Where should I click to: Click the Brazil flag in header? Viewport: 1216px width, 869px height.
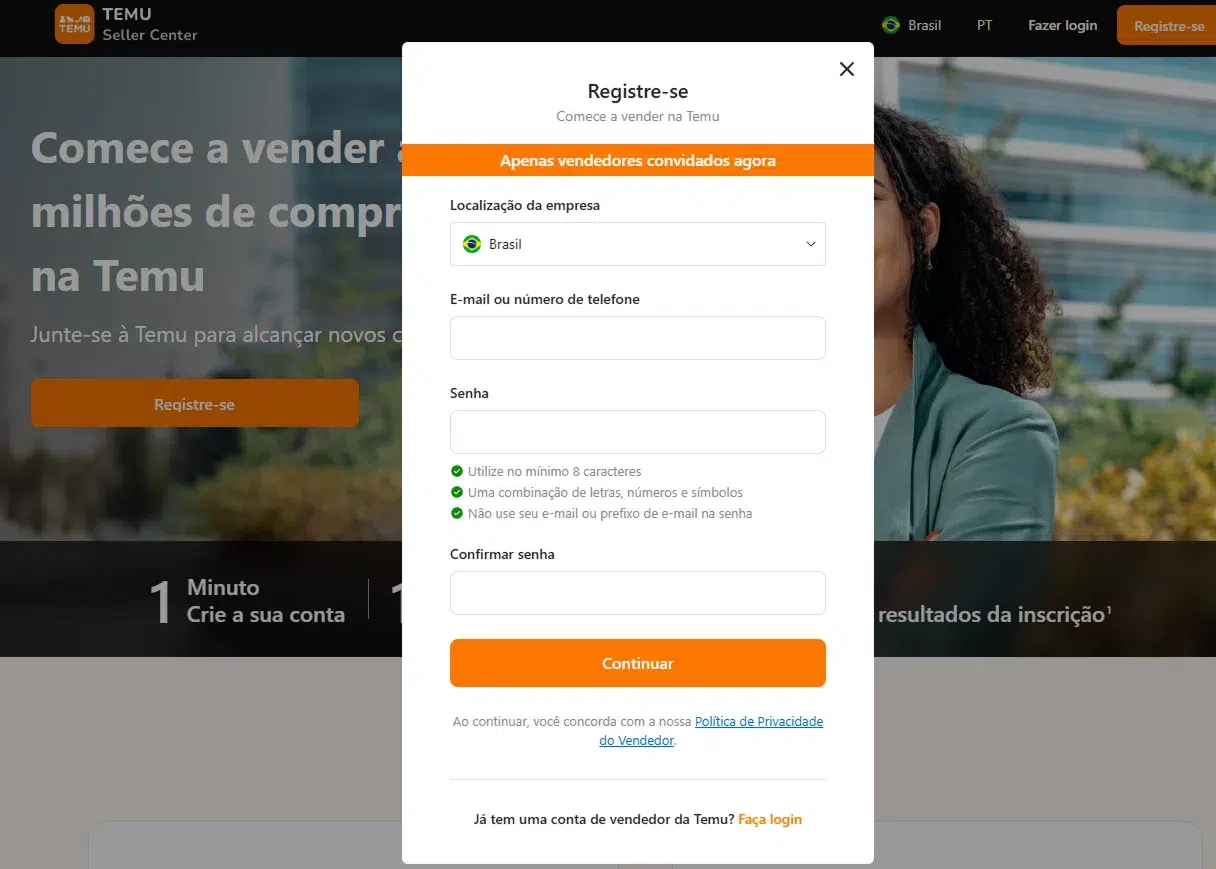tap(890, 25)
